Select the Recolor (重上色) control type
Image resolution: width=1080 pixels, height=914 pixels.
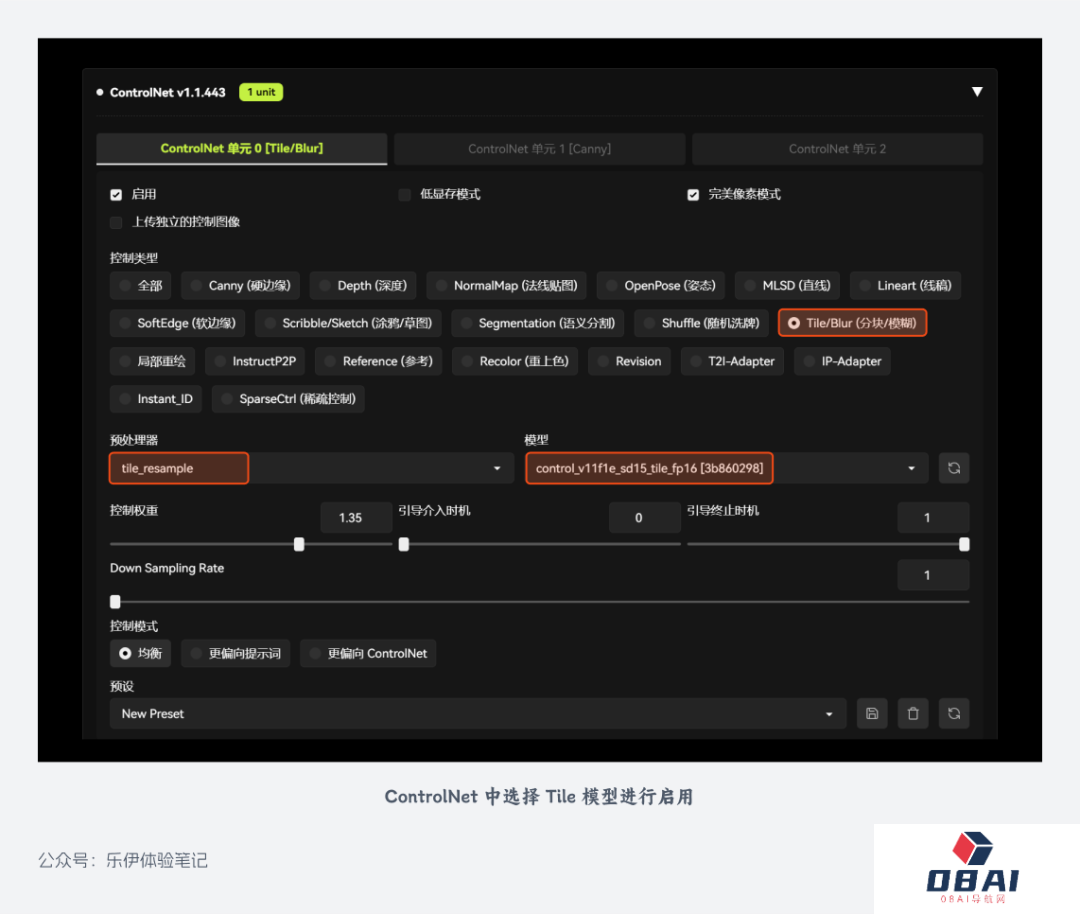[515, 361]
